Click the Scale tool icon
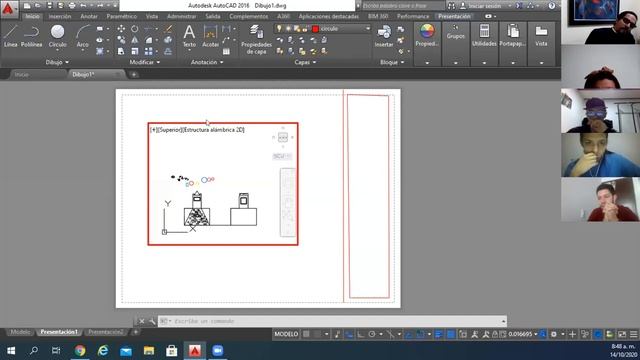640x360 pixels. coord(134,51)
